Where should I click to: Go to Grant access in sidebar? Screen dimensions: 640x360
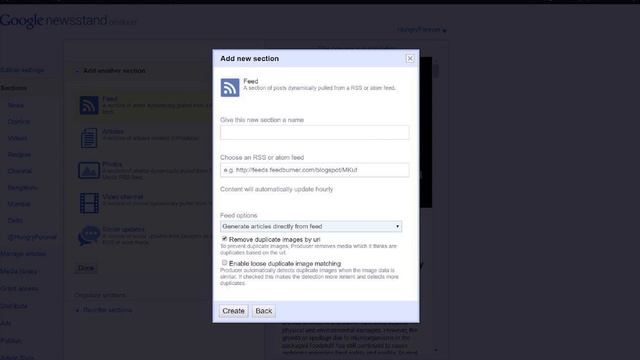[x=19, y=288]
